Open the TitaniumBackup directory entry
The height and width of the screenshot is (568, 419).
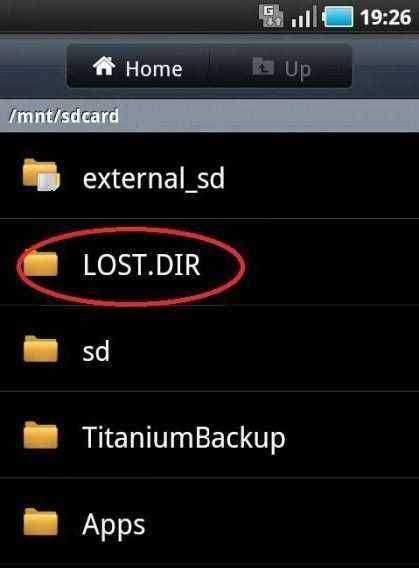coord(209,434)
